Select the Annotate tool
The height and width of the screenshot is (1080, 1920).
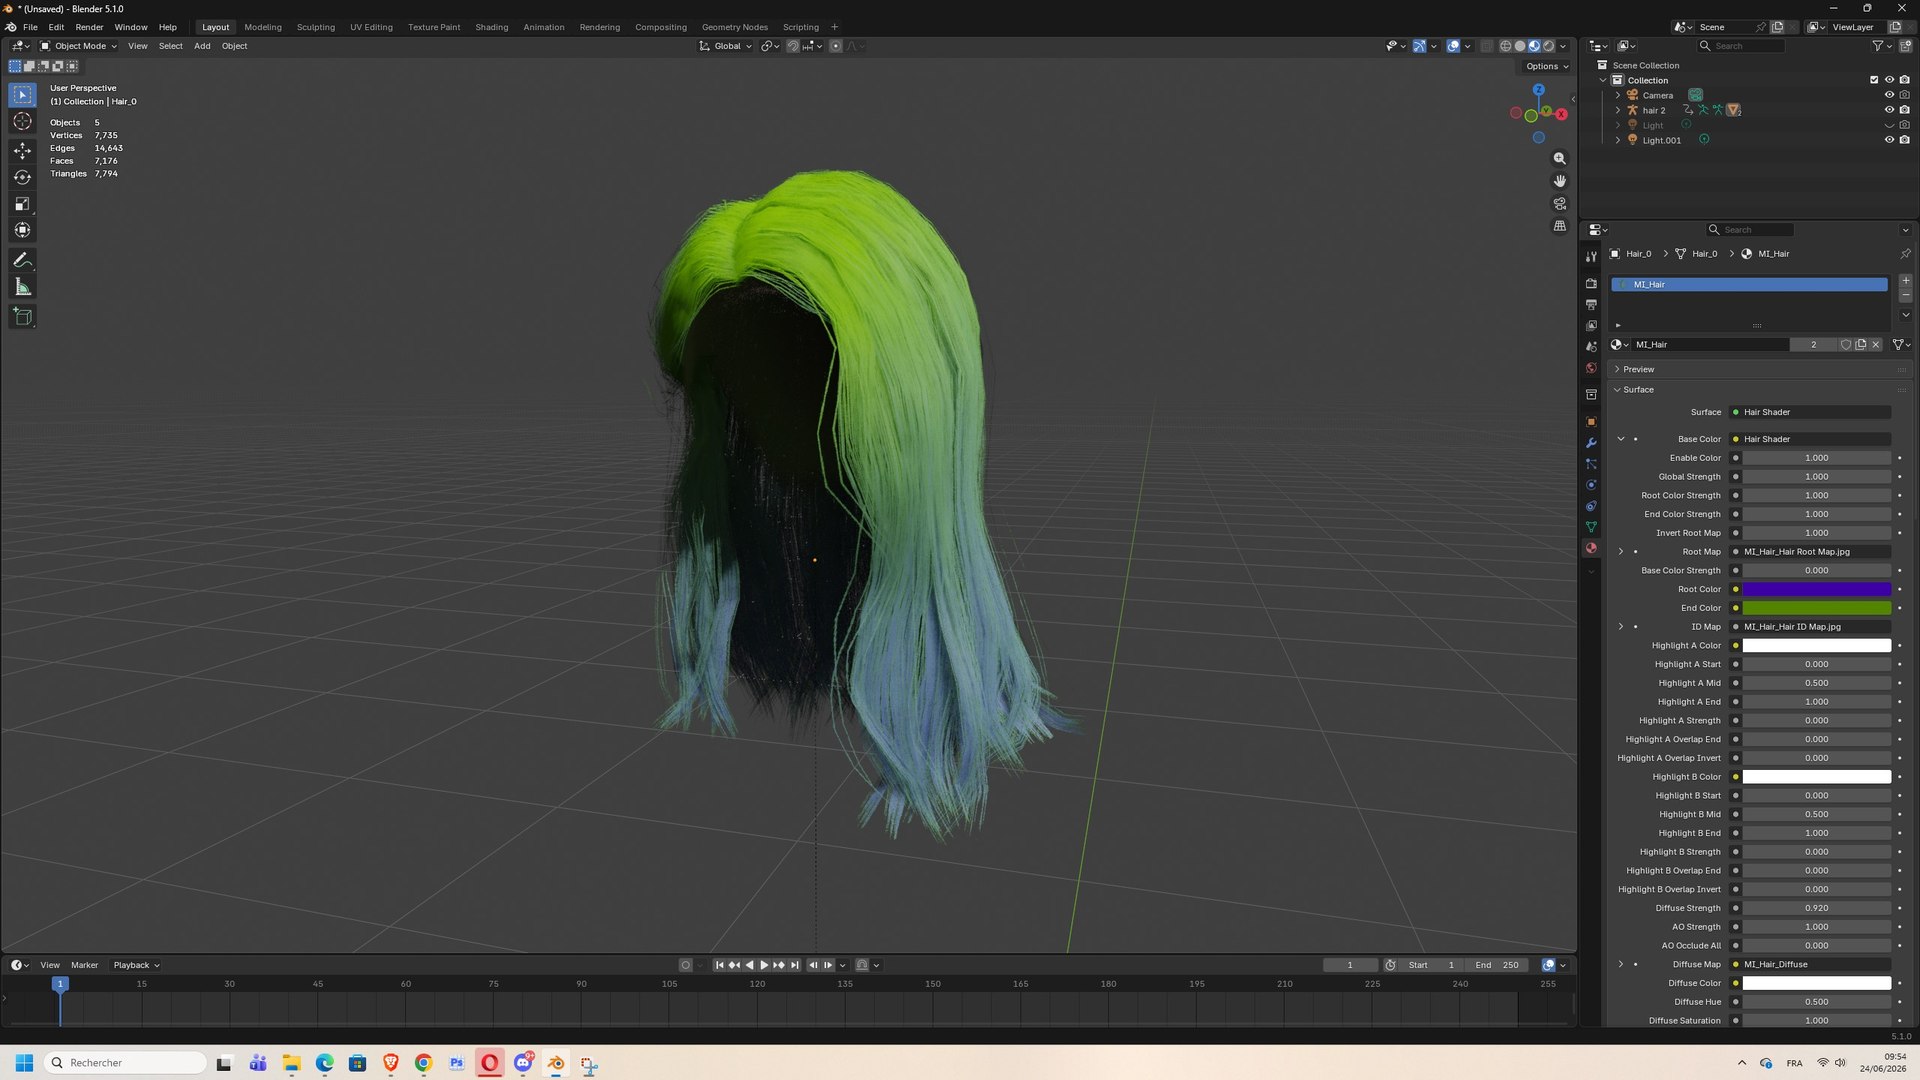click(22, 260)
